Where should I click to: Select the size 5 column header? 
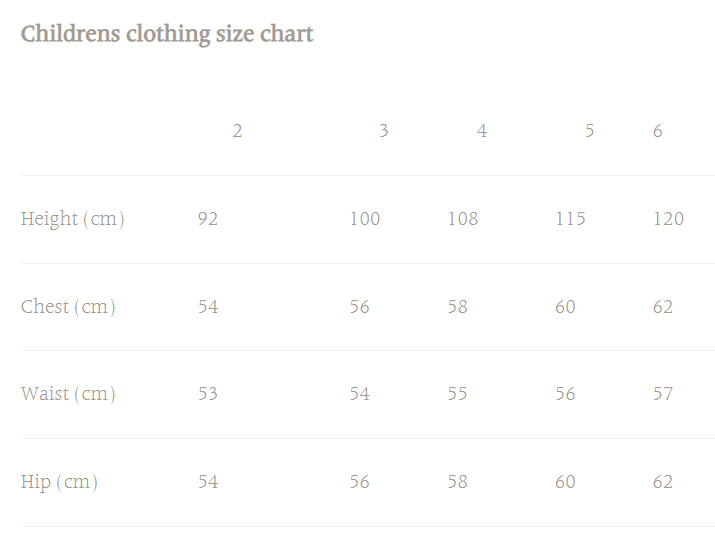pyautogui.click(x=590, y=131)
